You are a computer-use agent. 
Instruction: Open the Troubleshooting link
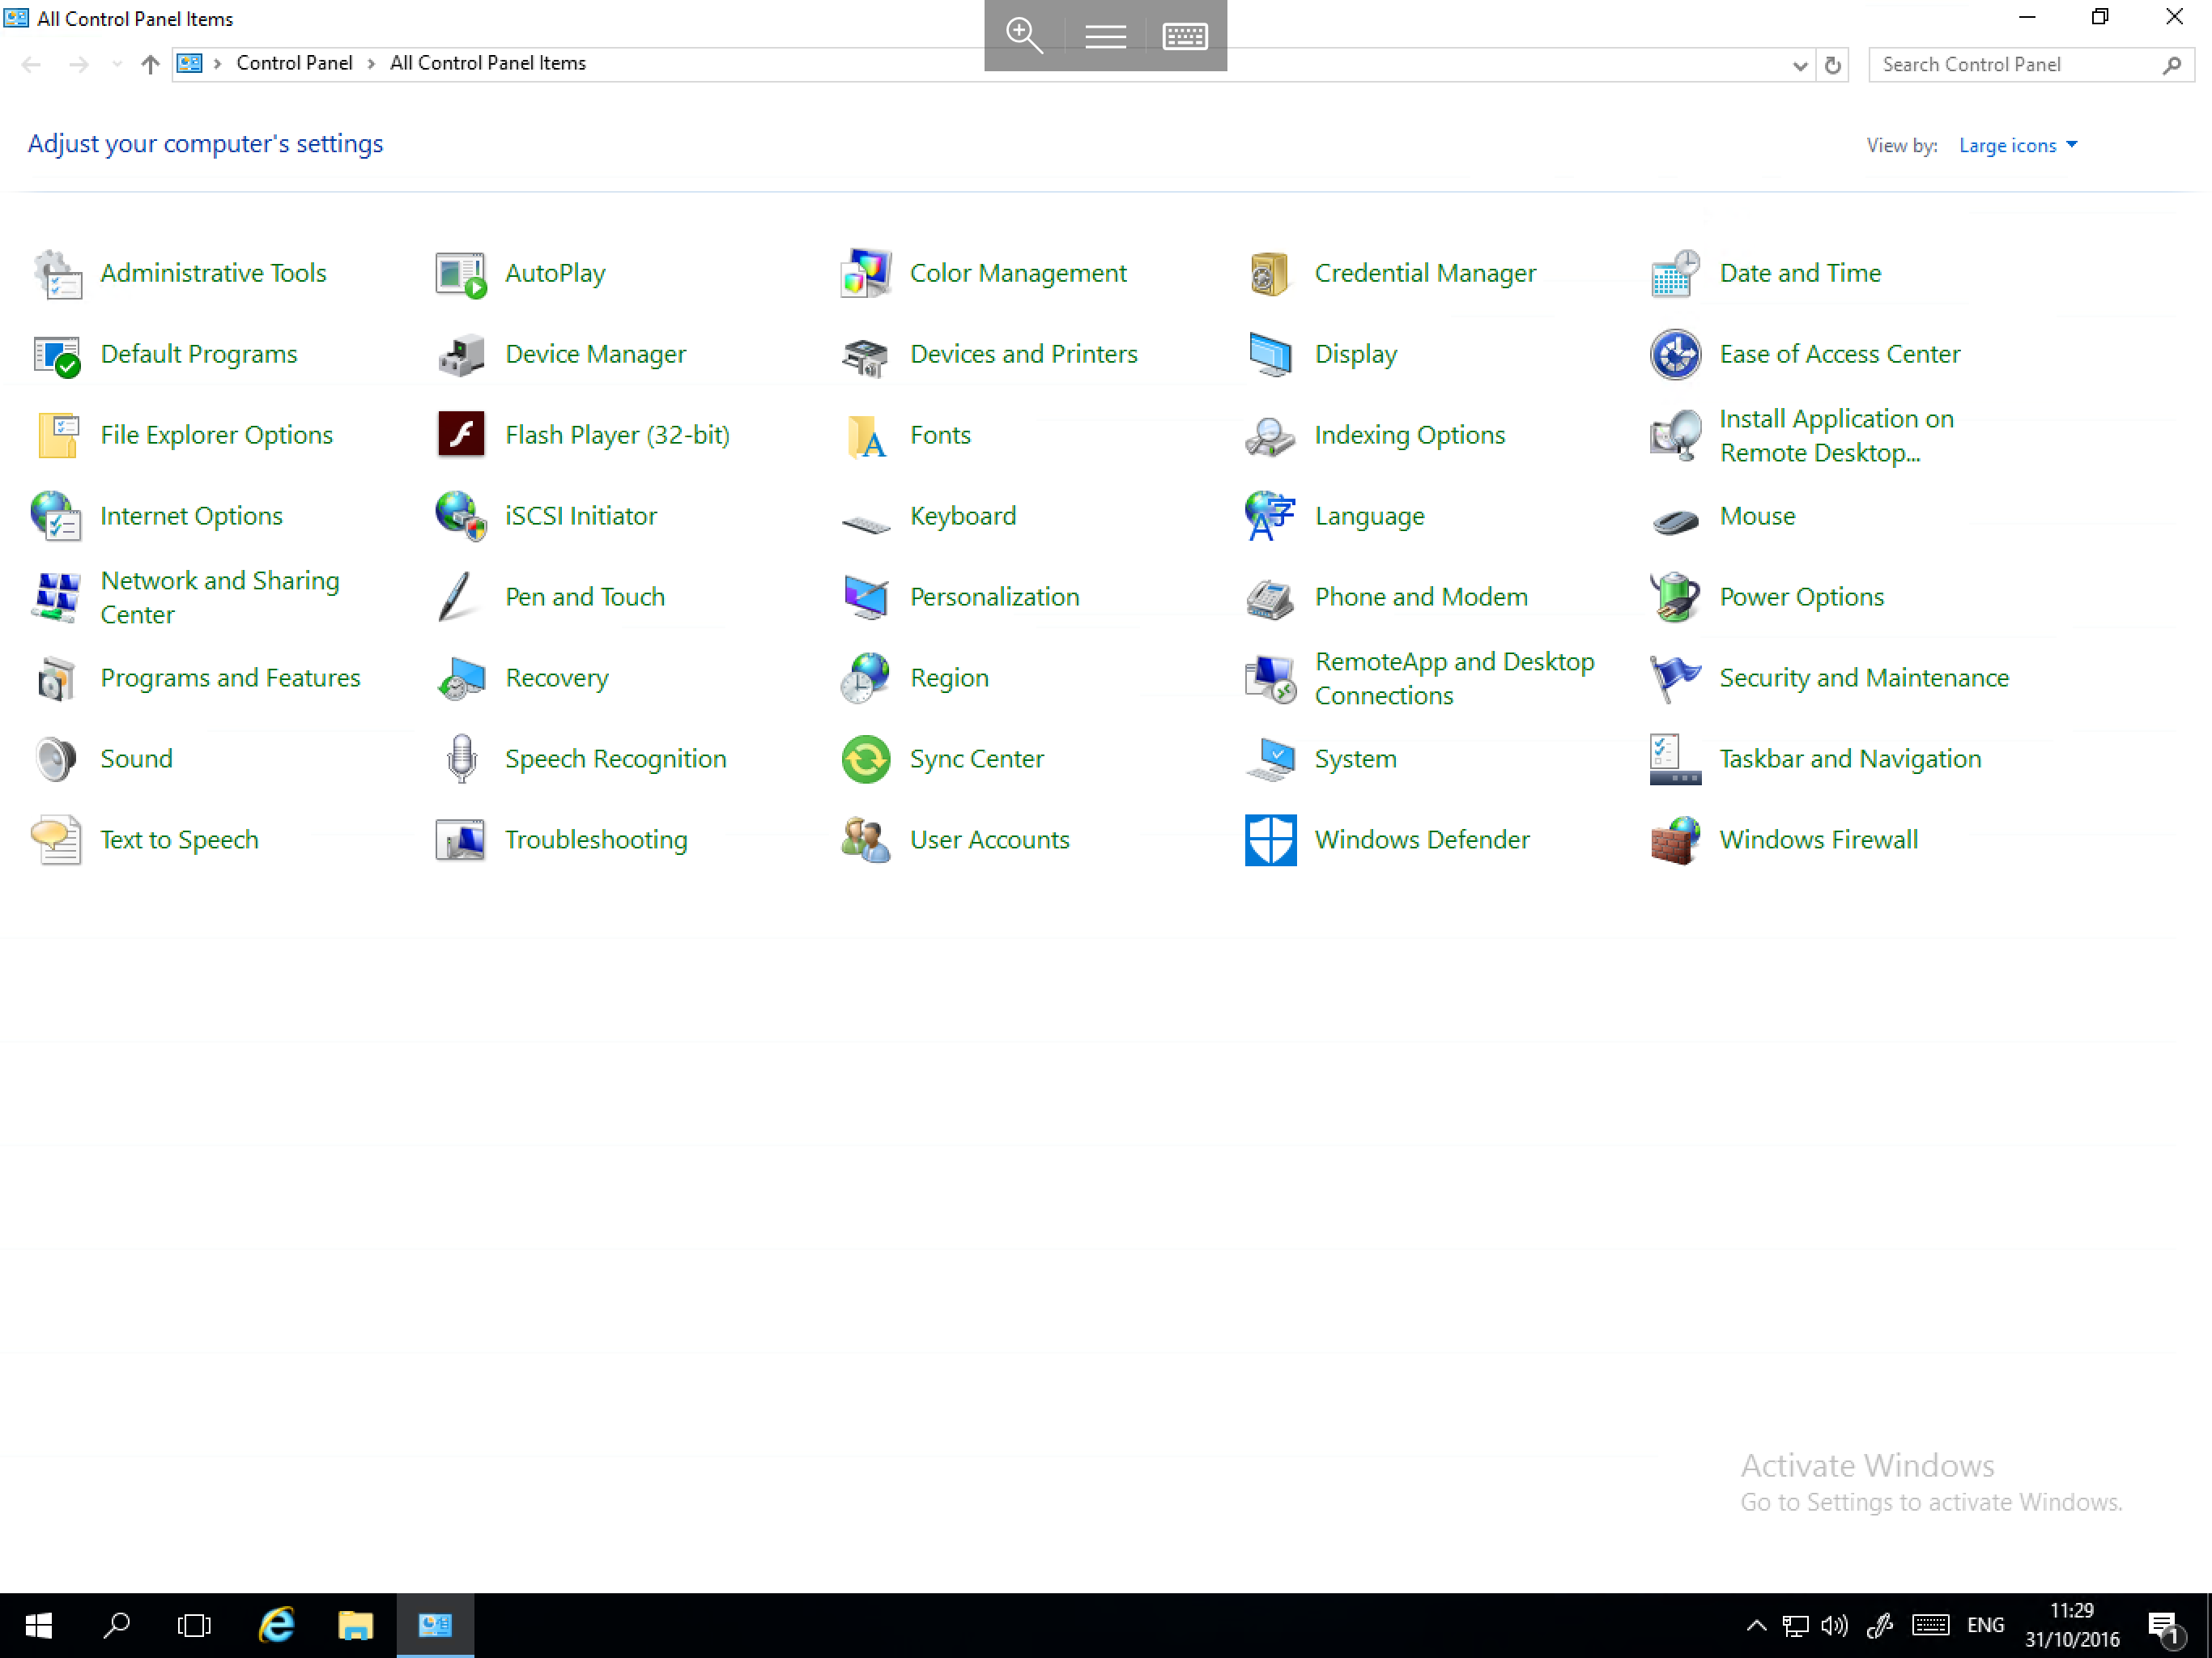(x=596, y=840)
